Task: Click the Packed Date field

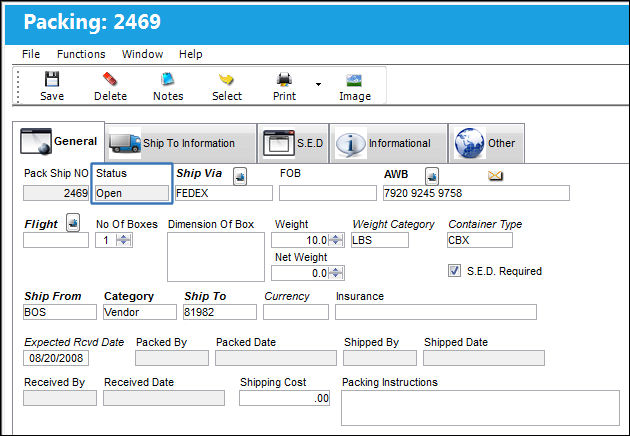Action: click(276, 358)
